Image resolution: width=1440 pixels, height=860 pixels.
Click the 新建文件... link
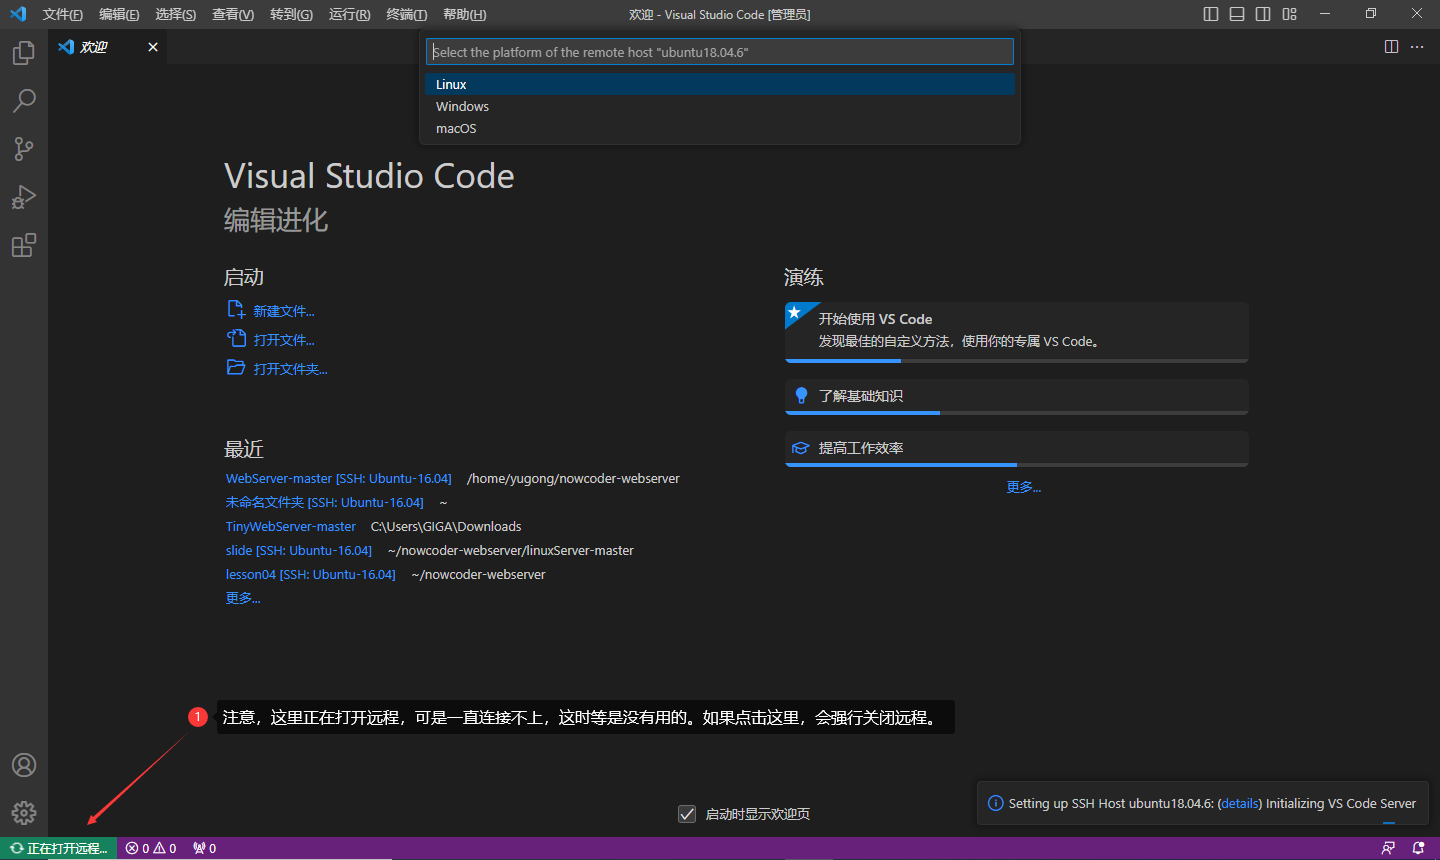click(283, 311)
